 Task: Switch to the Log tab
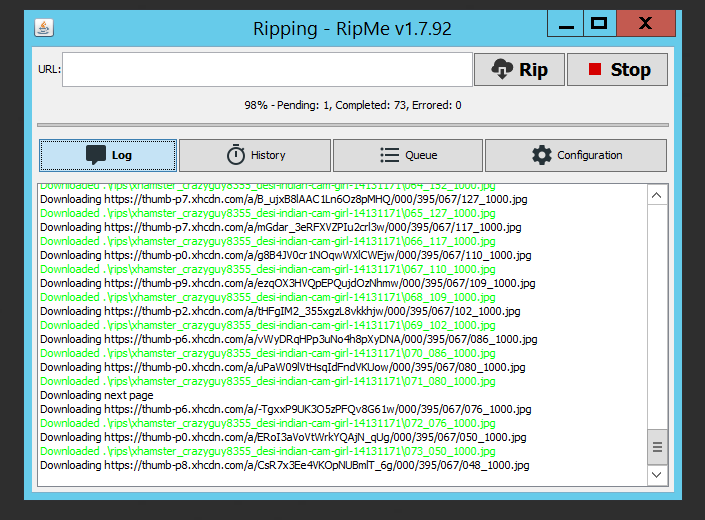pos(108,156)
